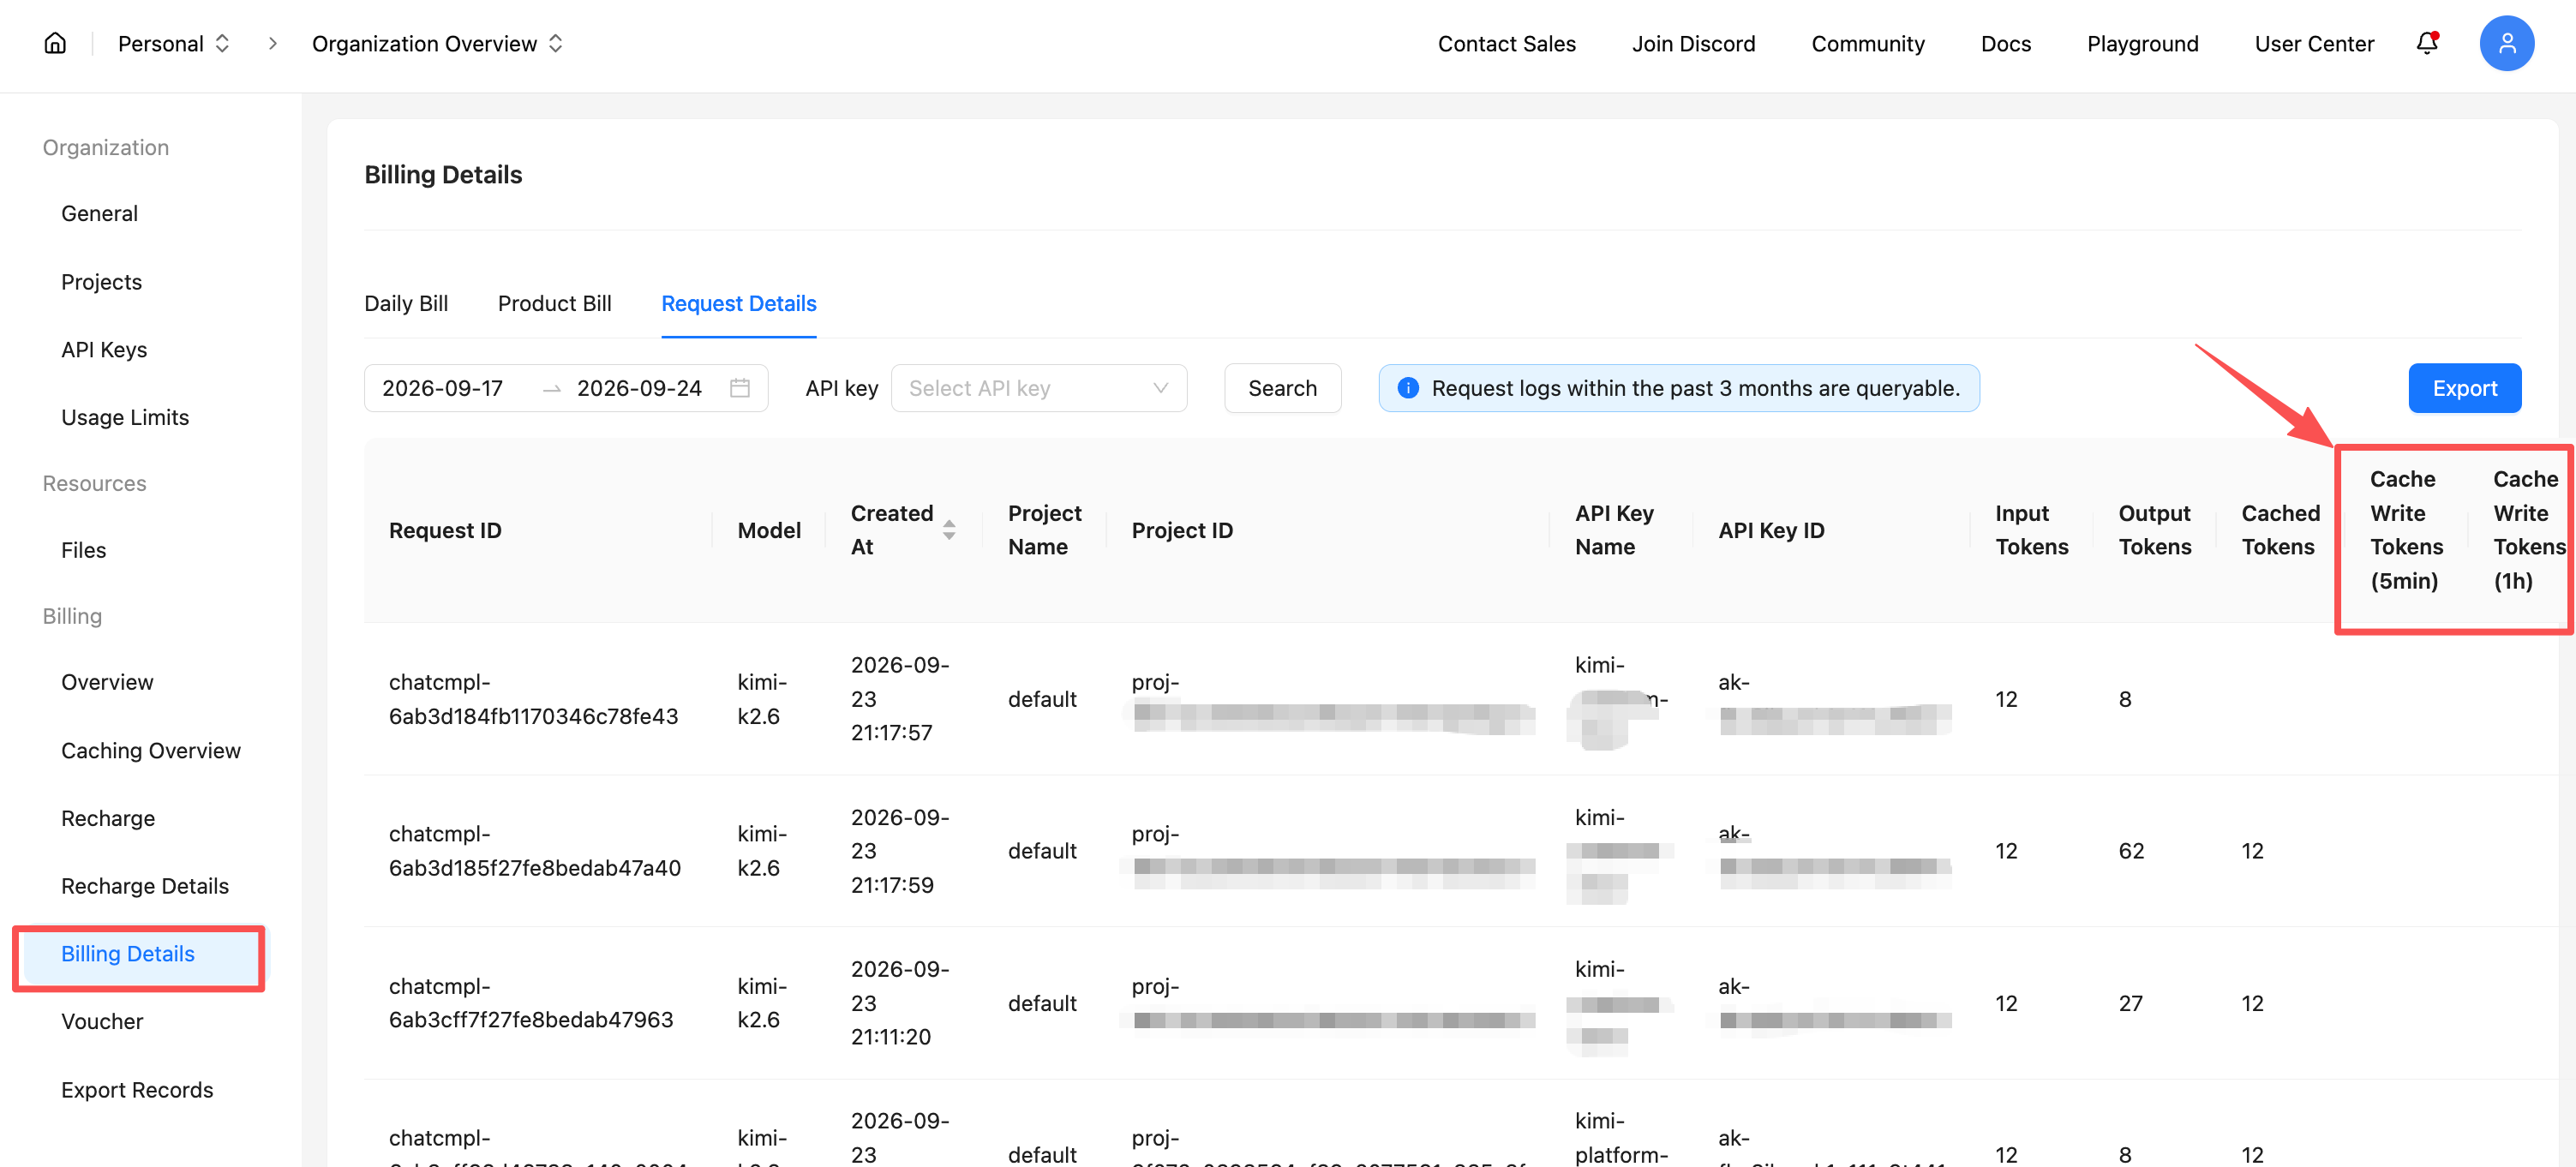Click the calendar icon in date range
The image size is (2576, 1167).
pos(740,388)
